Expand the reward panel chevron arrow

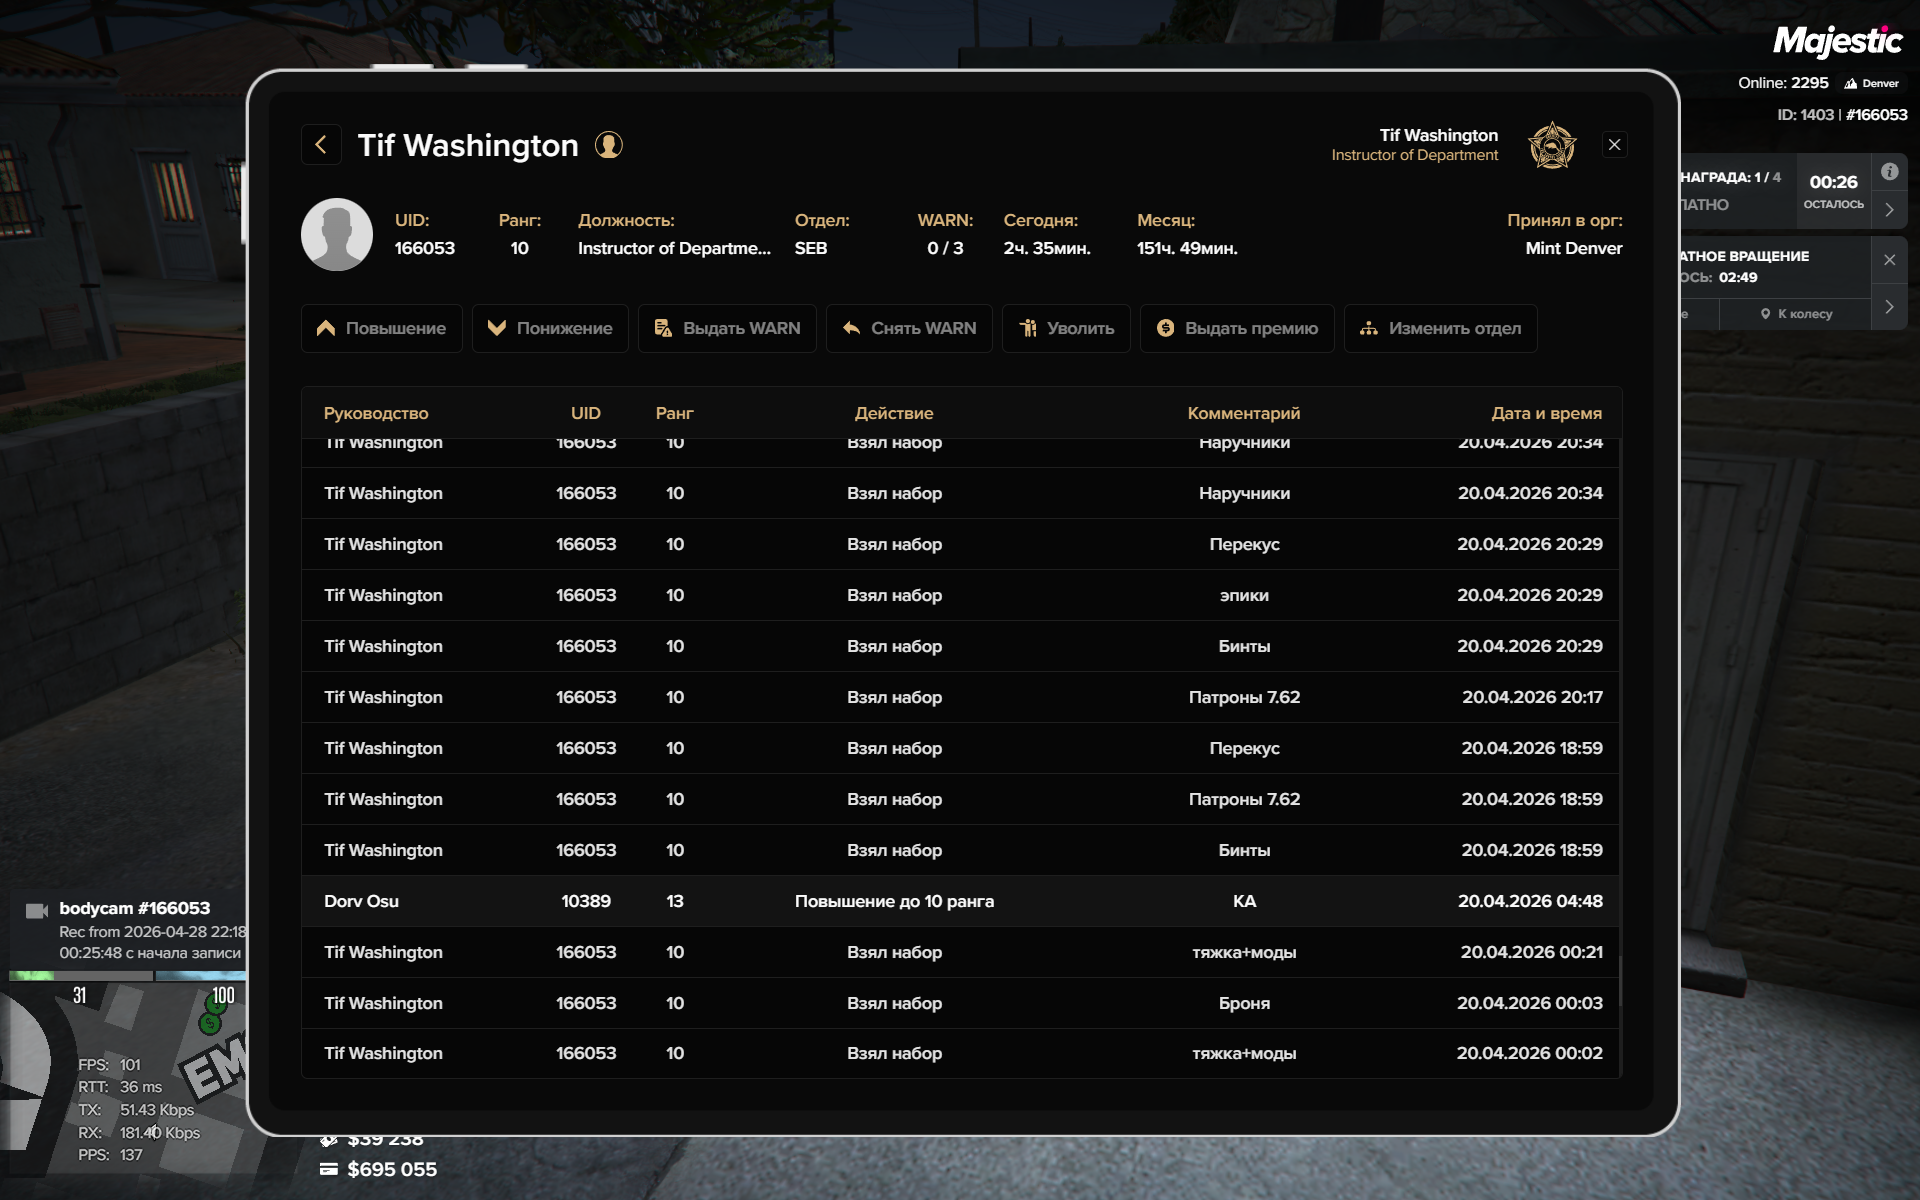pyautogui.click(x=1889, y=210)
